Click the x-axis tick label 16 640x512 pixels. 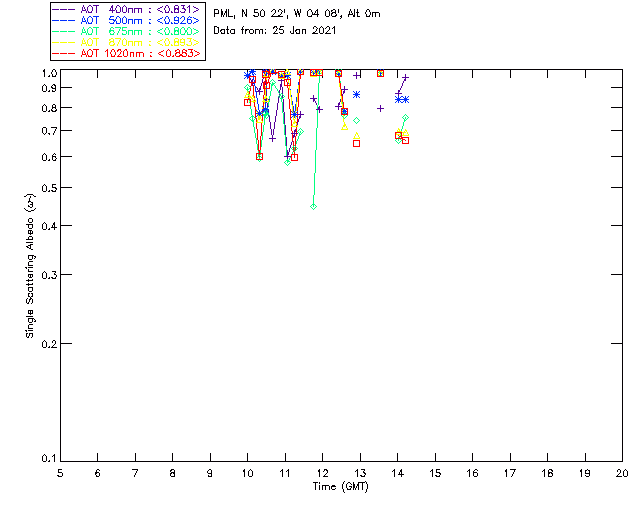(473, 474)
